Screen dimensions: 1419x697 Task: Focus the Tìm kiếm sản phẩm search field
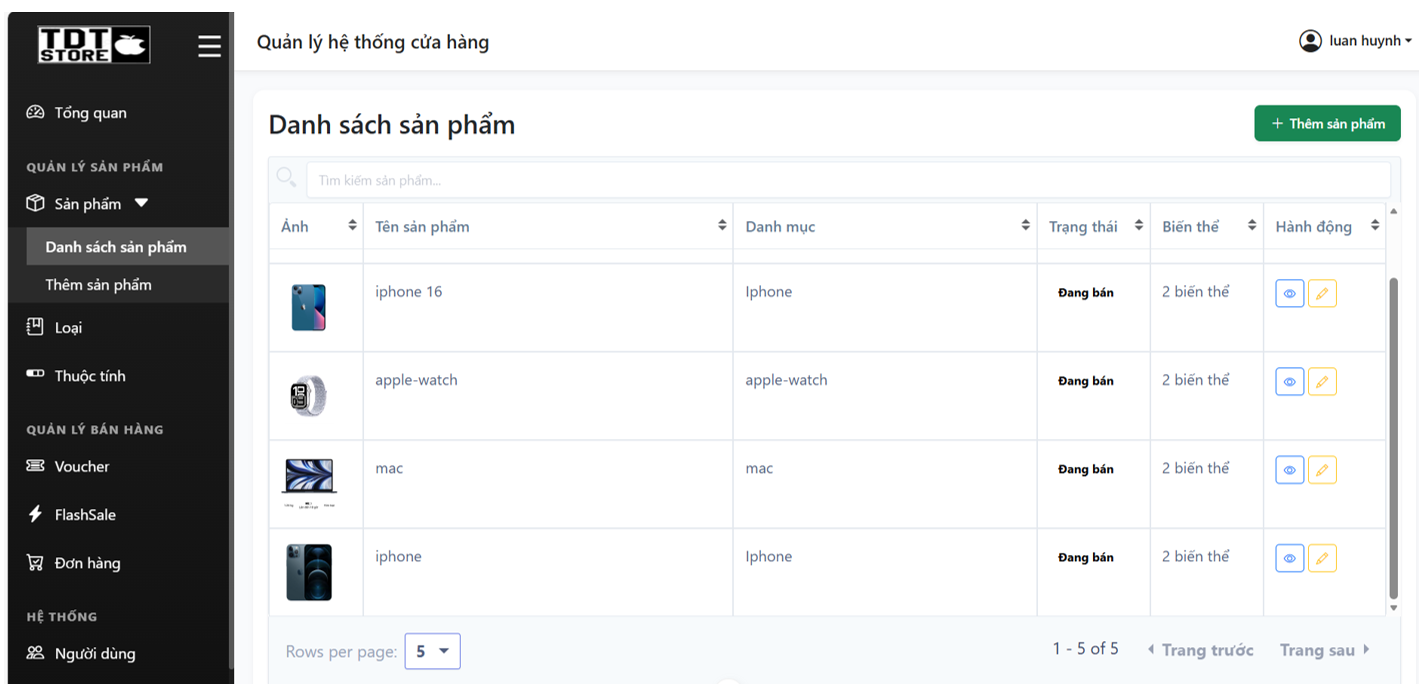point(848,180)
